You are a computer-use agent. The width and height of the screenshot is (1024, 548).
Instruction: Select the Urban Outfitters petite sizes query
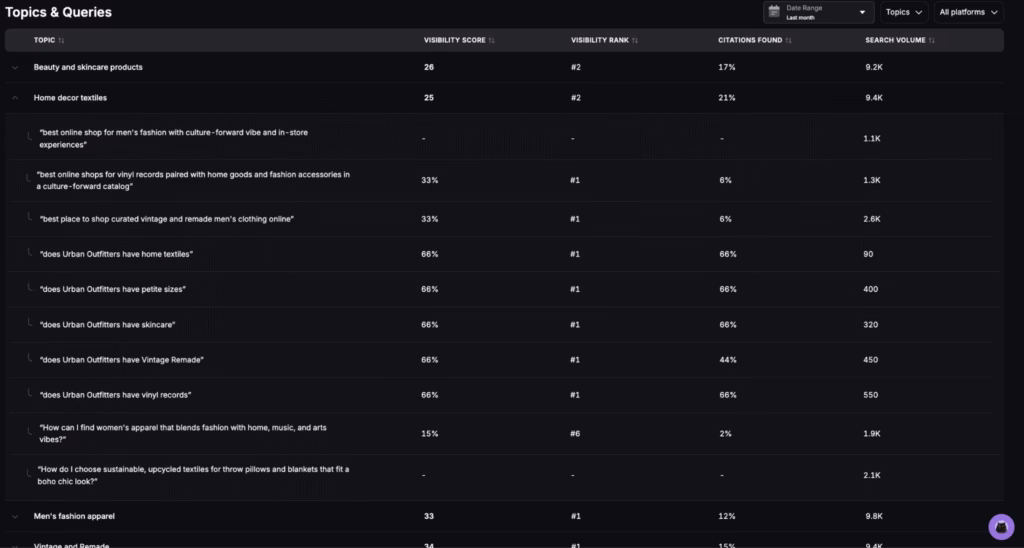click(x=113, y=289)
